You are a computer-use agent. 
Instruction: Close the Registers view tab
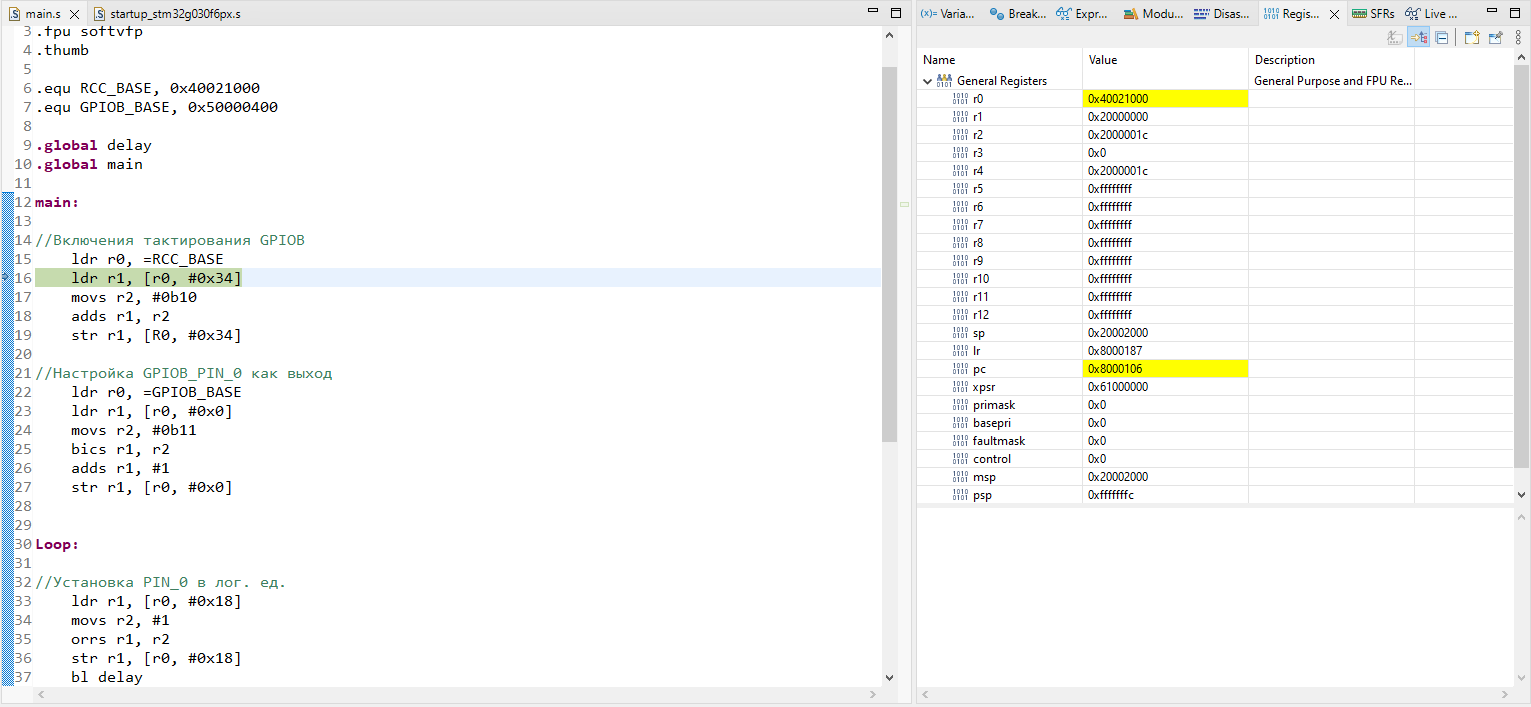click(1333, 14)
